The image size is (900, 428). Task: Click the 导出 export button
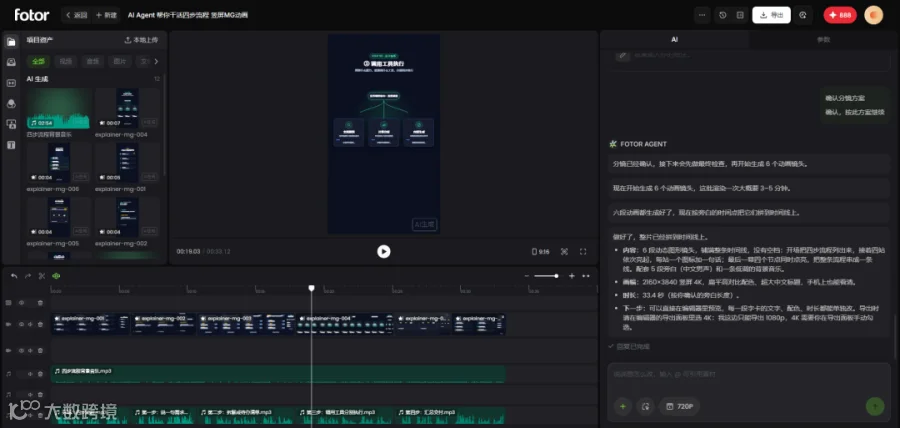coord(771,15)
